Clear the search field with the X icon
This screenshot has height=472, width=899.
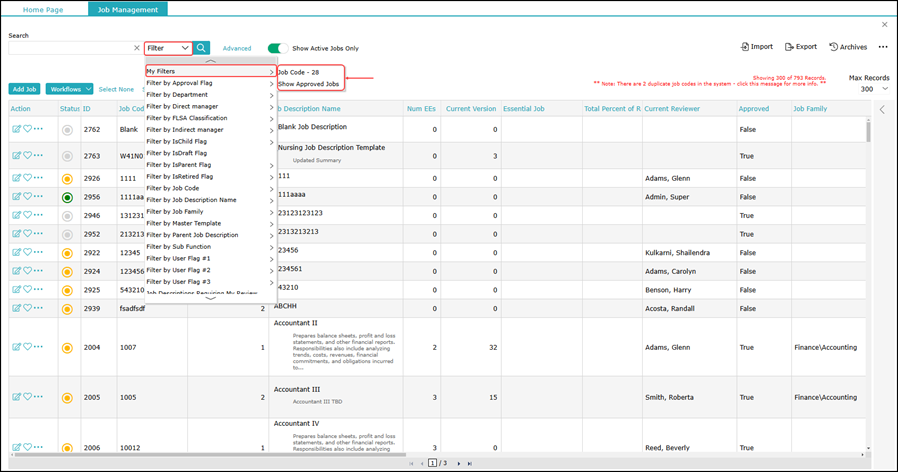click(x=136, y=48)
